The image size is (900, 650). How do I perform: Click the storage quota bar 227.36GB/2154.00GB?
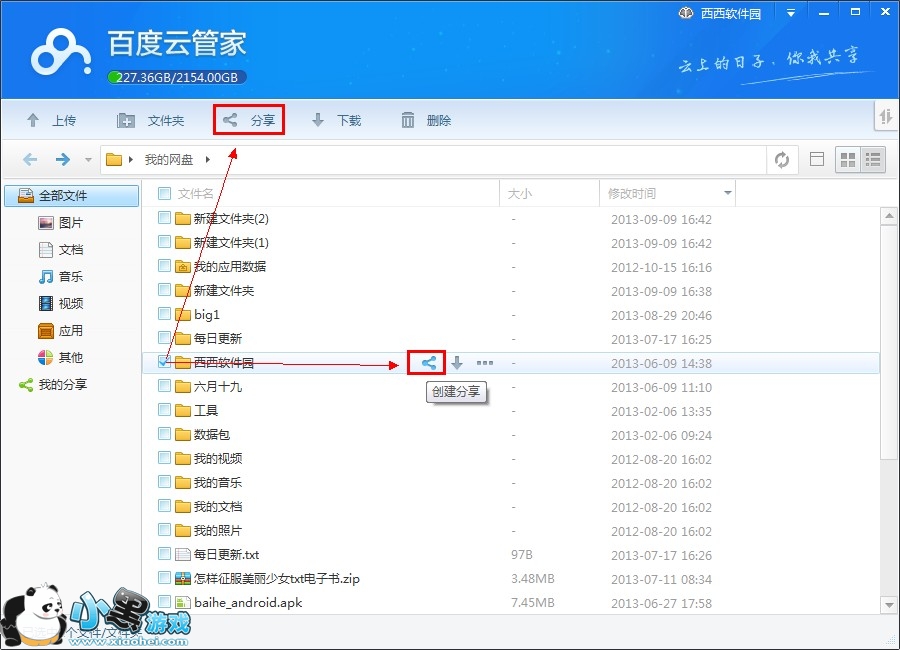[x=177, y=78]
